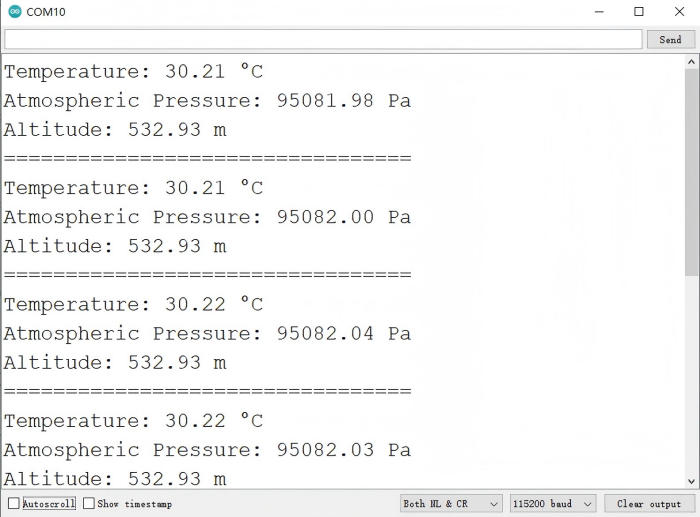Expand the 115200 baud rate dropdown
700x517 pixels.
point(553,504)
